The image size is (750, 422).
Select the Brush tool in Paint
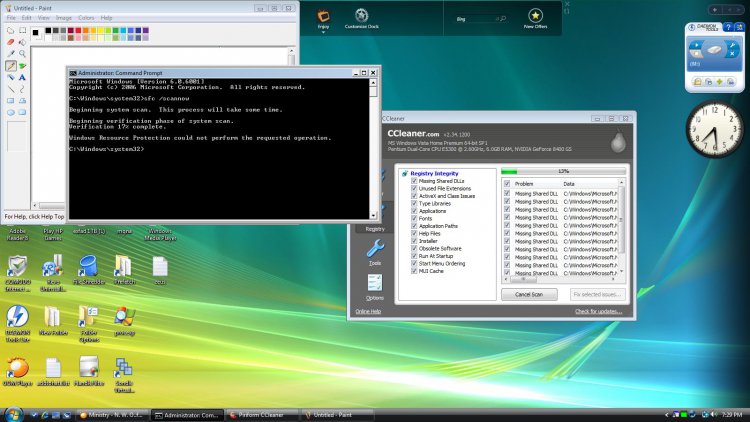point(22,66)
